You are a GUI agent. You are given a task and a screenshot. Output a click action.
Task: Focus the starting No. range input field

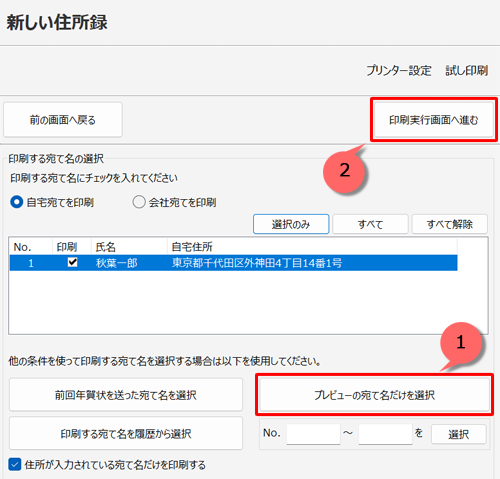(x=313, y=434)
